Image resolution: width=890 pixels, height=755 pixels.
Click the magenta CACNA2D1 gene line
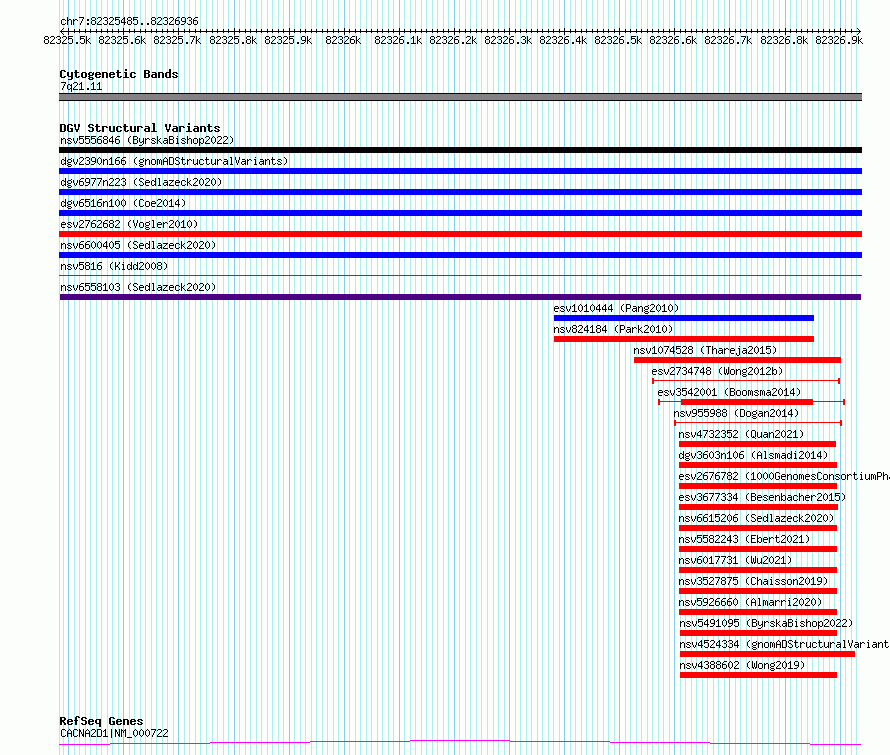tap(460, 743)
